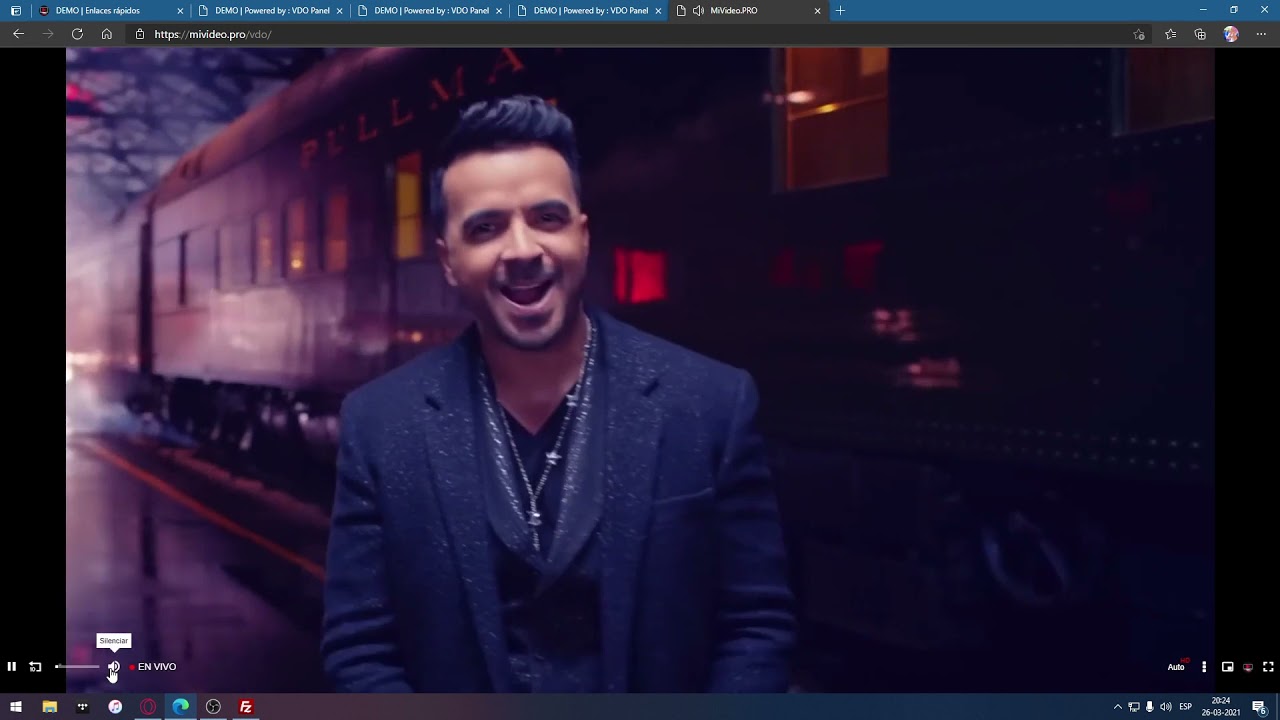1280x720 pixels.
Task: Go to the browser home page
Action: tap(107, 34)
